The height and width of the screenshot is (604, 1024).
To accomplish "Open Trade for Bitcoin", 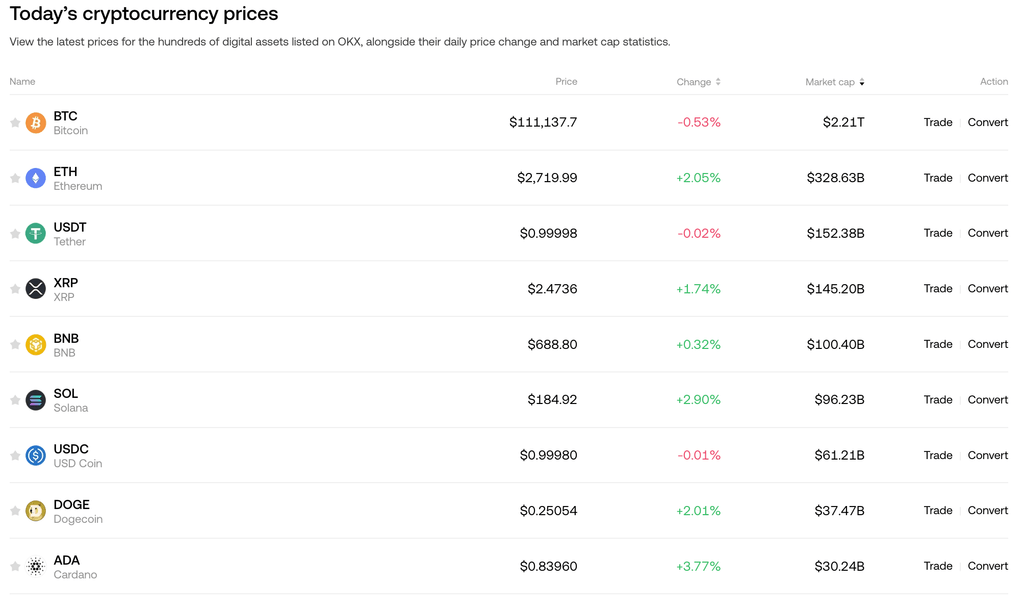I will click(938, 122).
